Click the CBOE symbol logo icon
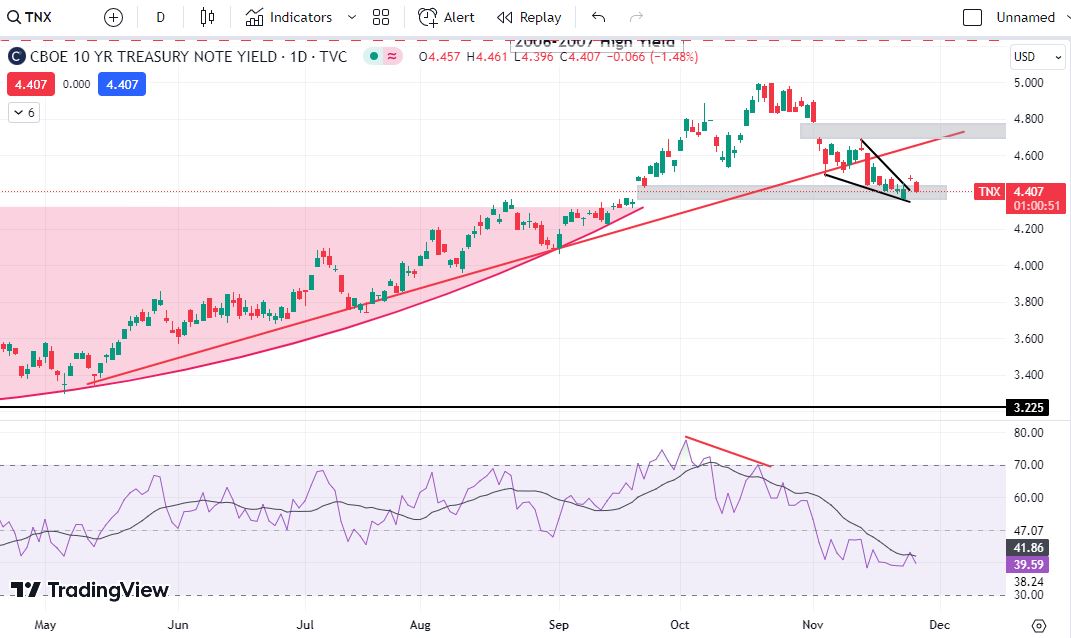Viewport: 1071px width, 638px height. pyautogui.click(x=16, y=57)
